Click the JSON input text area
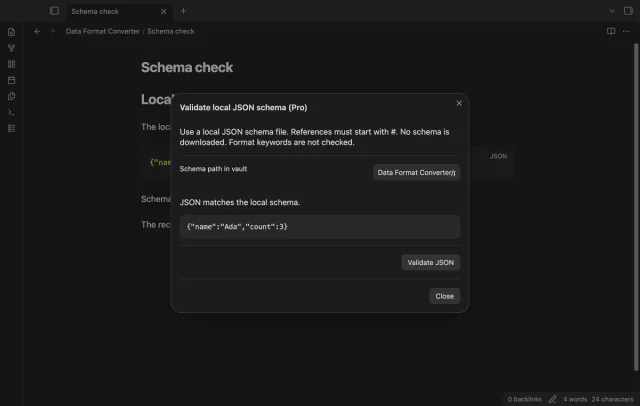The width and height of the screenshot is (640, 406). coord(320,227)
